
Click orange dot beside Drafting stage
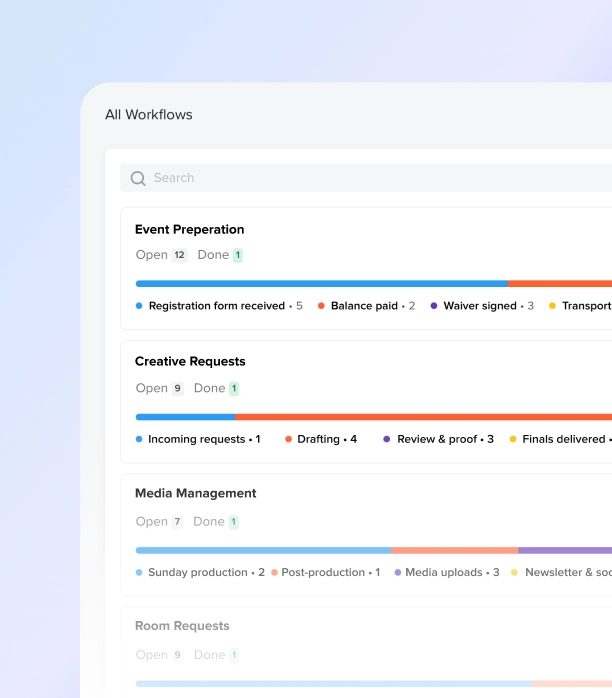[x=288, y=439]
